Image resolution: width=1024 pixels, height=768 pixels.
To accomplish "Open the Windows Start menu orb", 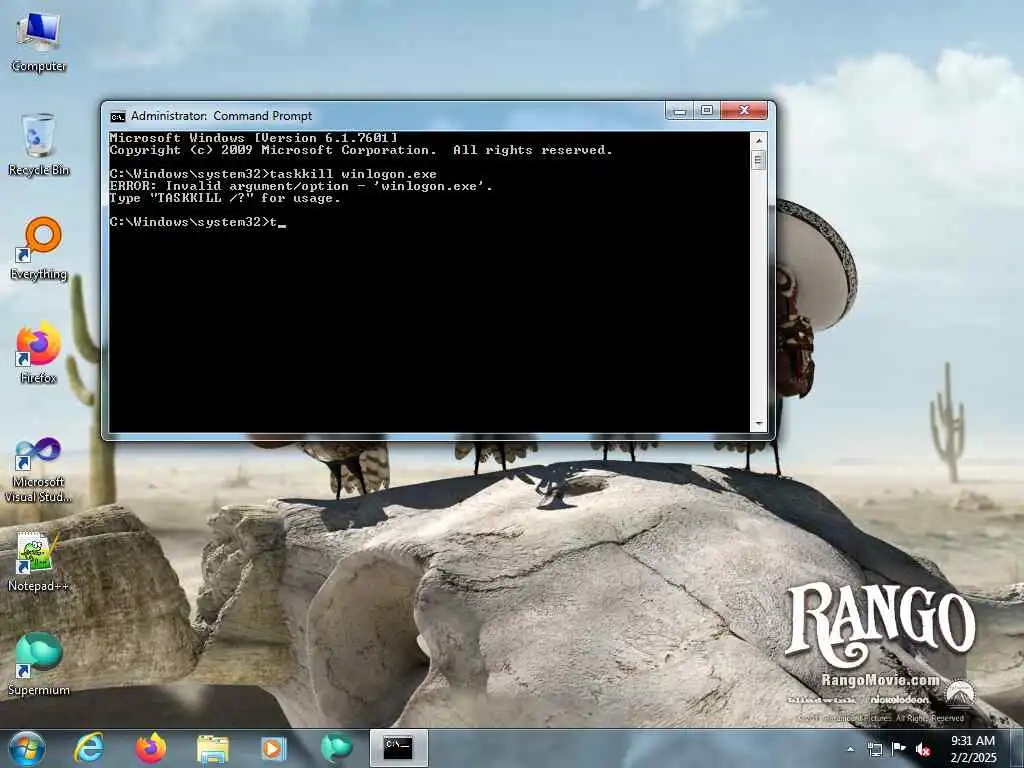I will pos(27,748).
